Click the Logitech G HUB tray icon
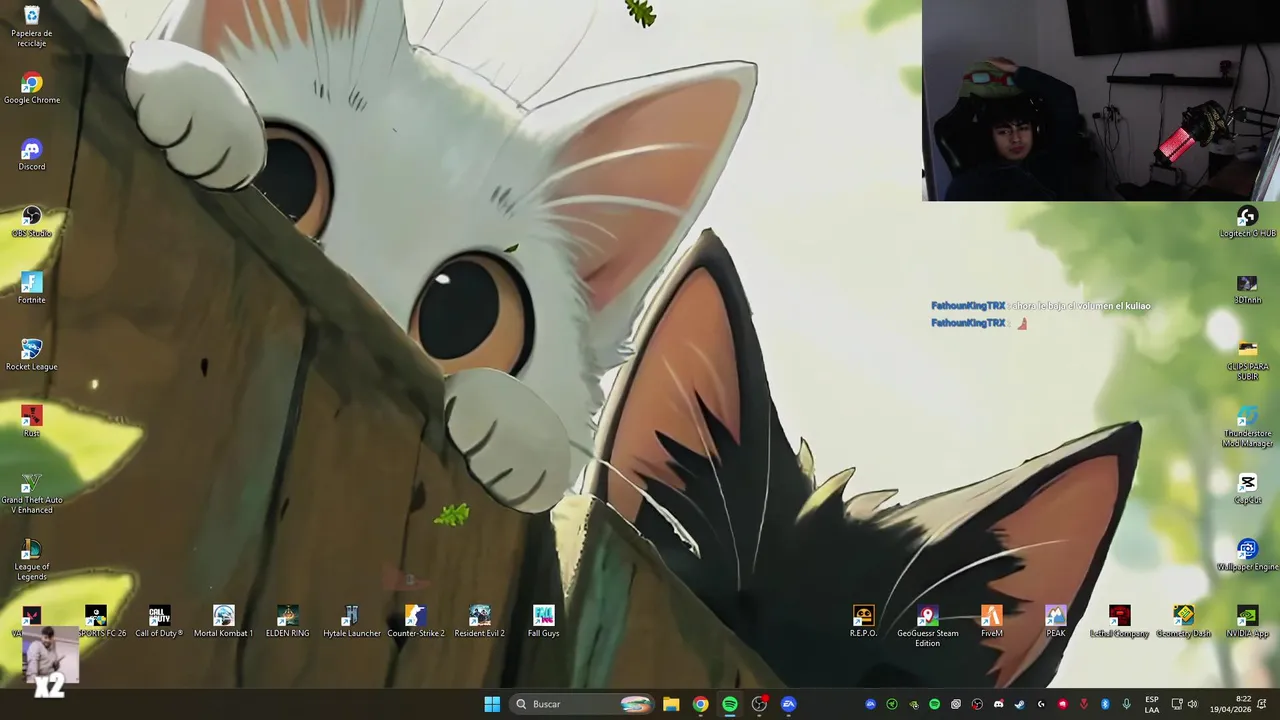Screen dimensions: 1280x720 tap(1041, 704)
